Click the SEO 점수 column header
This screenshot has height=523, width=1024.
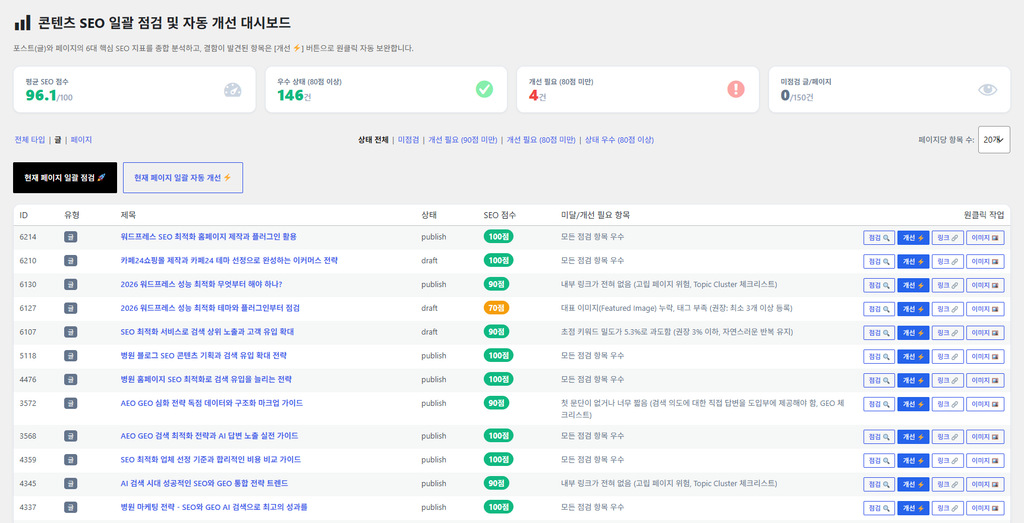500,215
